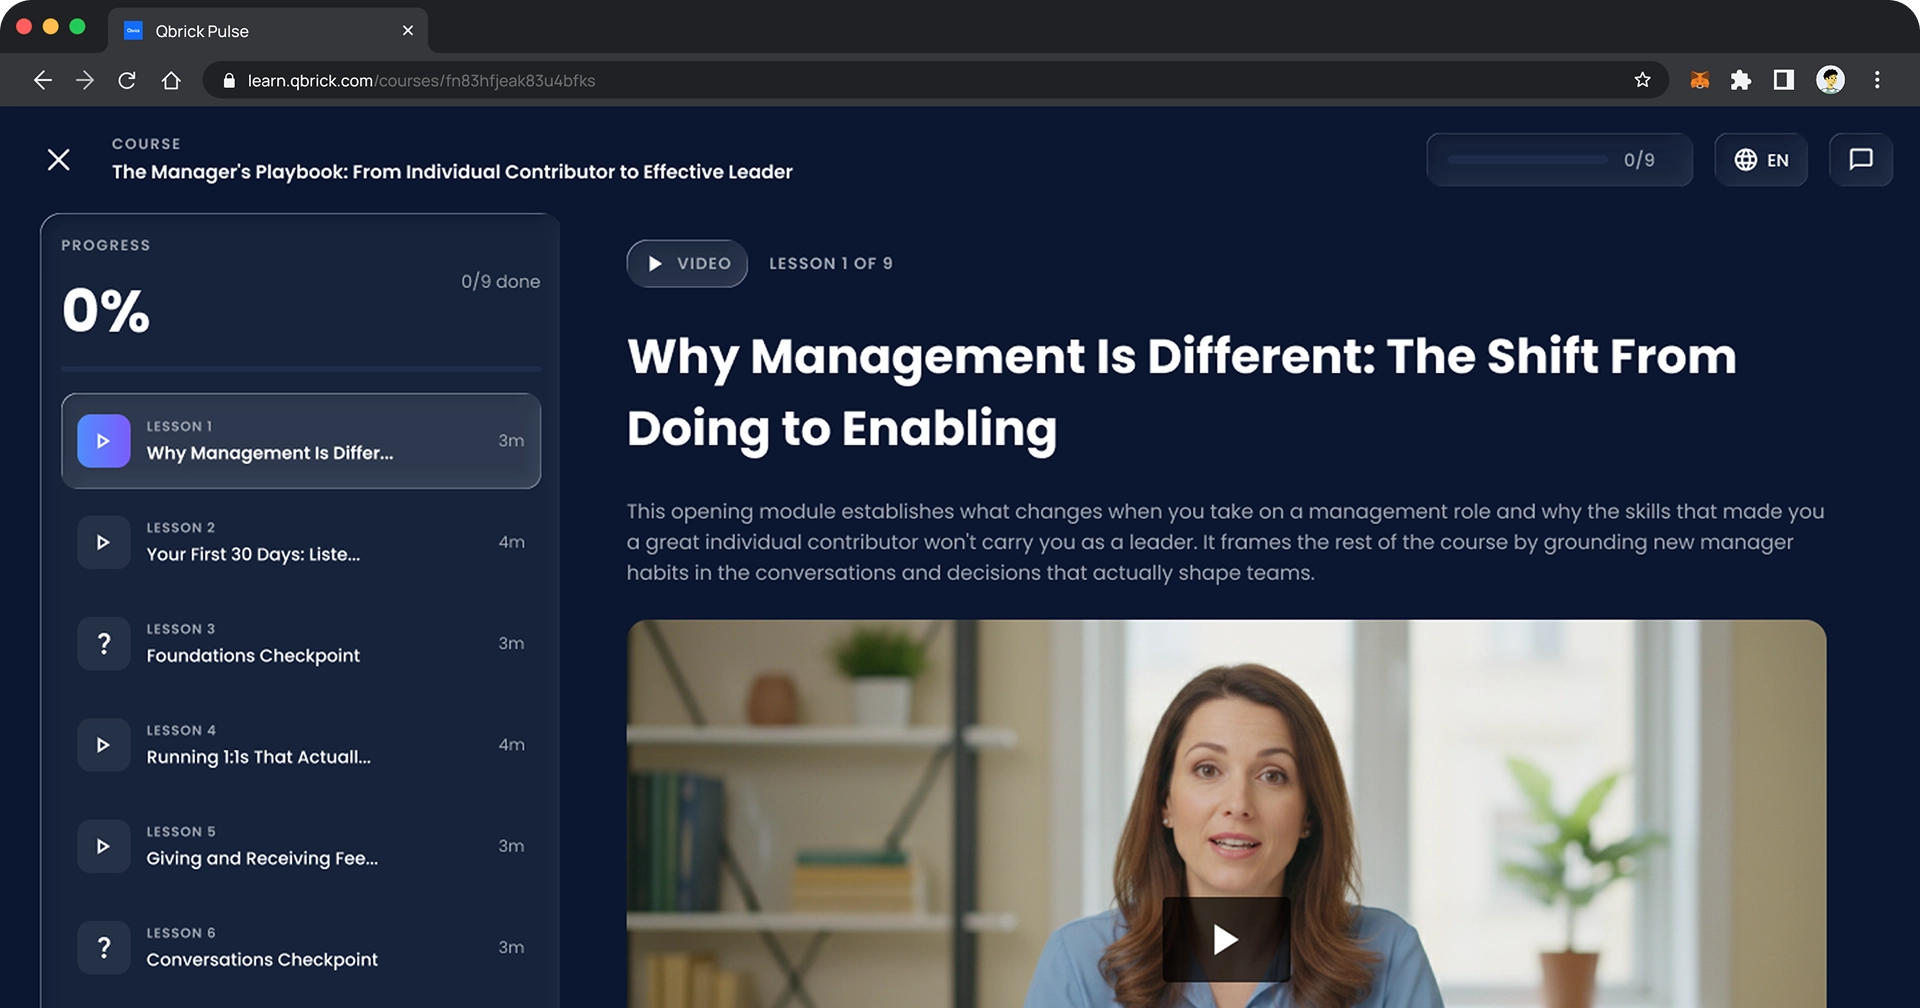Open the comments chat icon
This screenshot has height=1008, width=1920.
(x=1861, y=160)
